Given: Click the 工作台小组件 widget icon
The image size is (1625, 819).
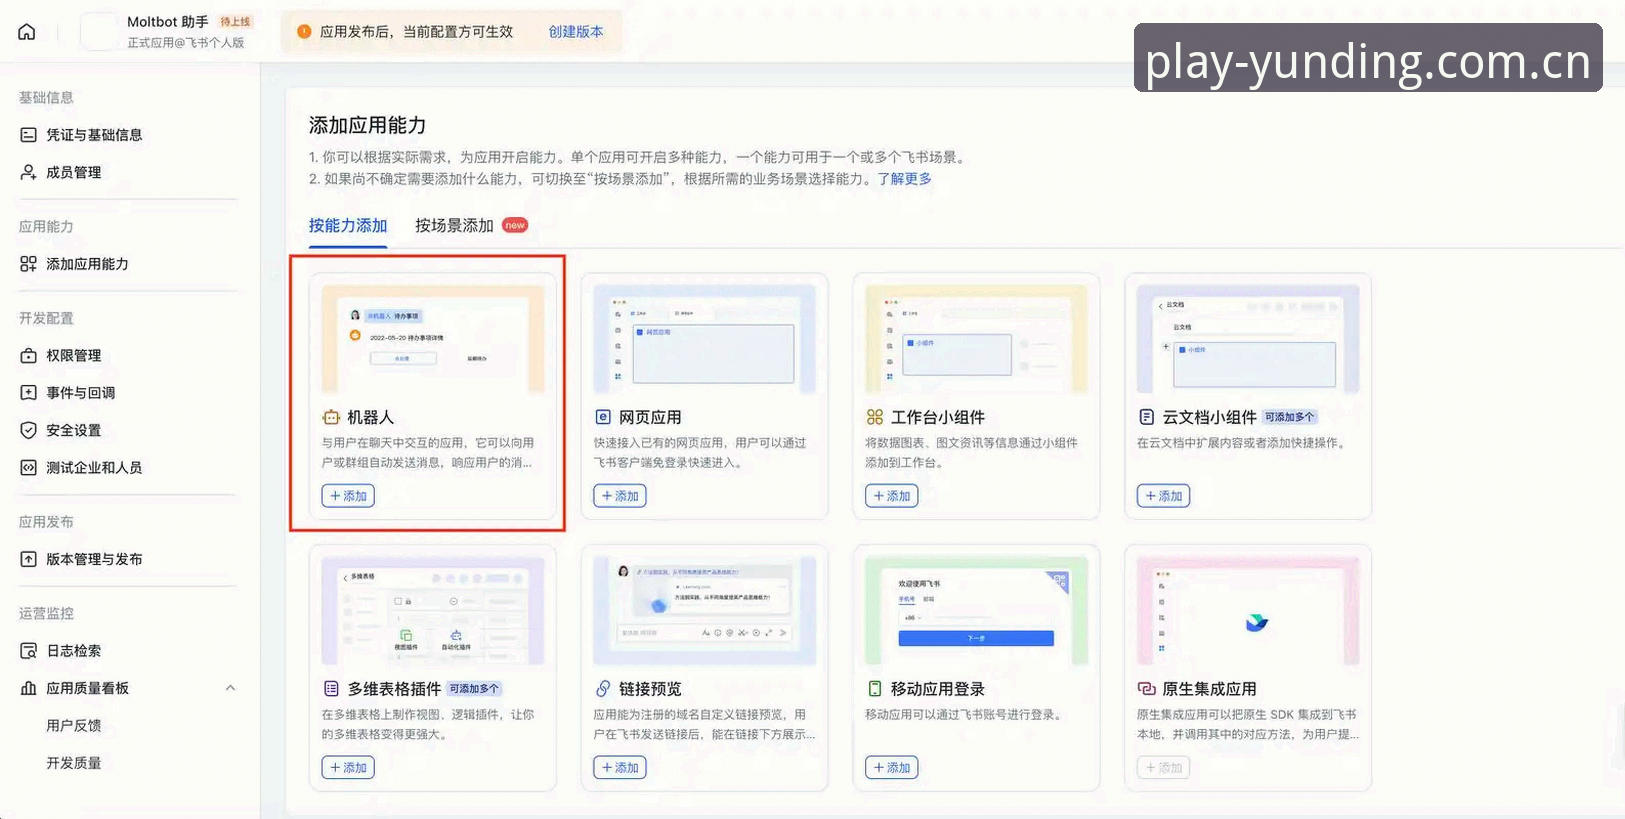Looking at the screenshot, I should coord(875,417).
